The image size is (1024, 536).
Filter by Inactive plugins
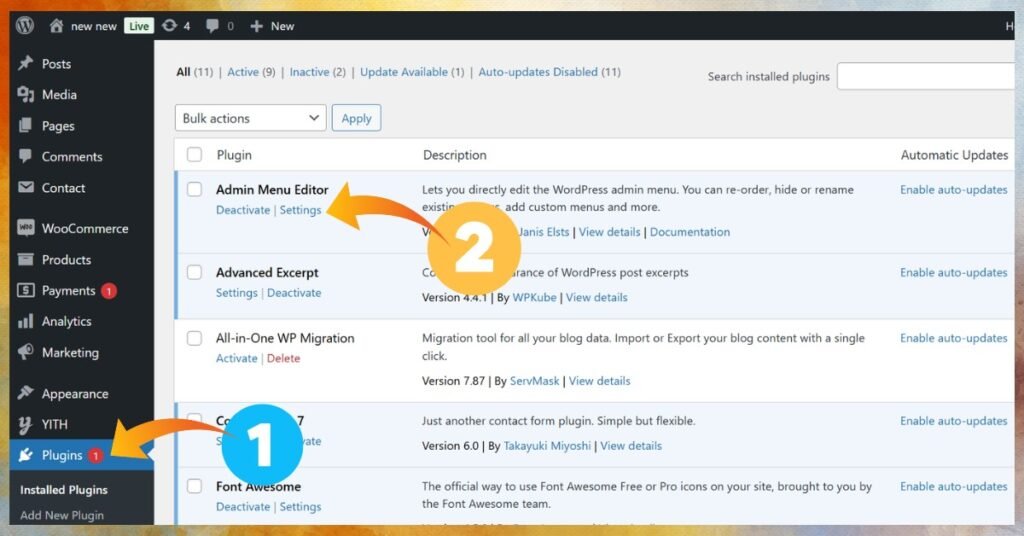[317, 72]
